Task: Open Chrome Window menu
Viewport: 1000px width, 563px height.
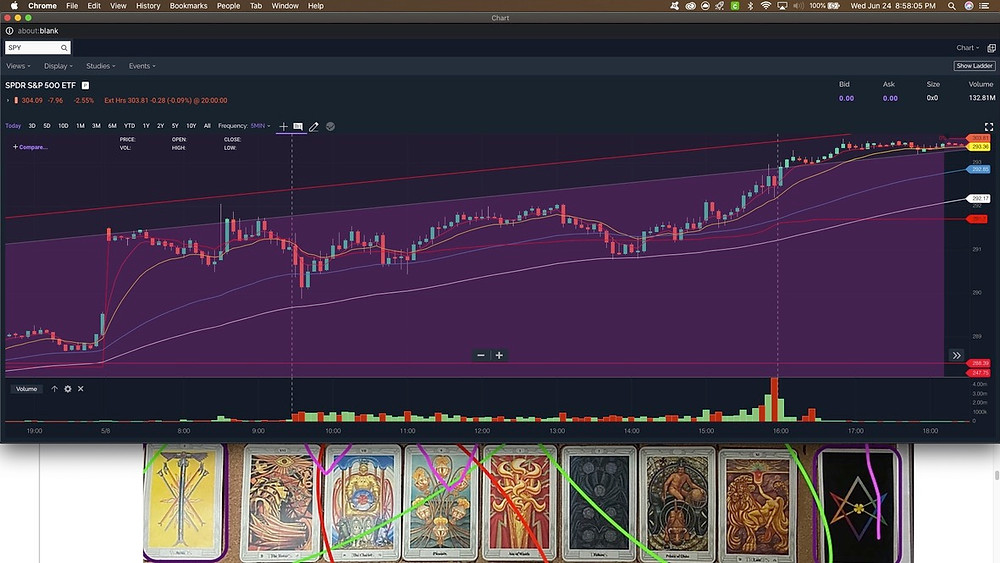Action: [x=285, y=6]
